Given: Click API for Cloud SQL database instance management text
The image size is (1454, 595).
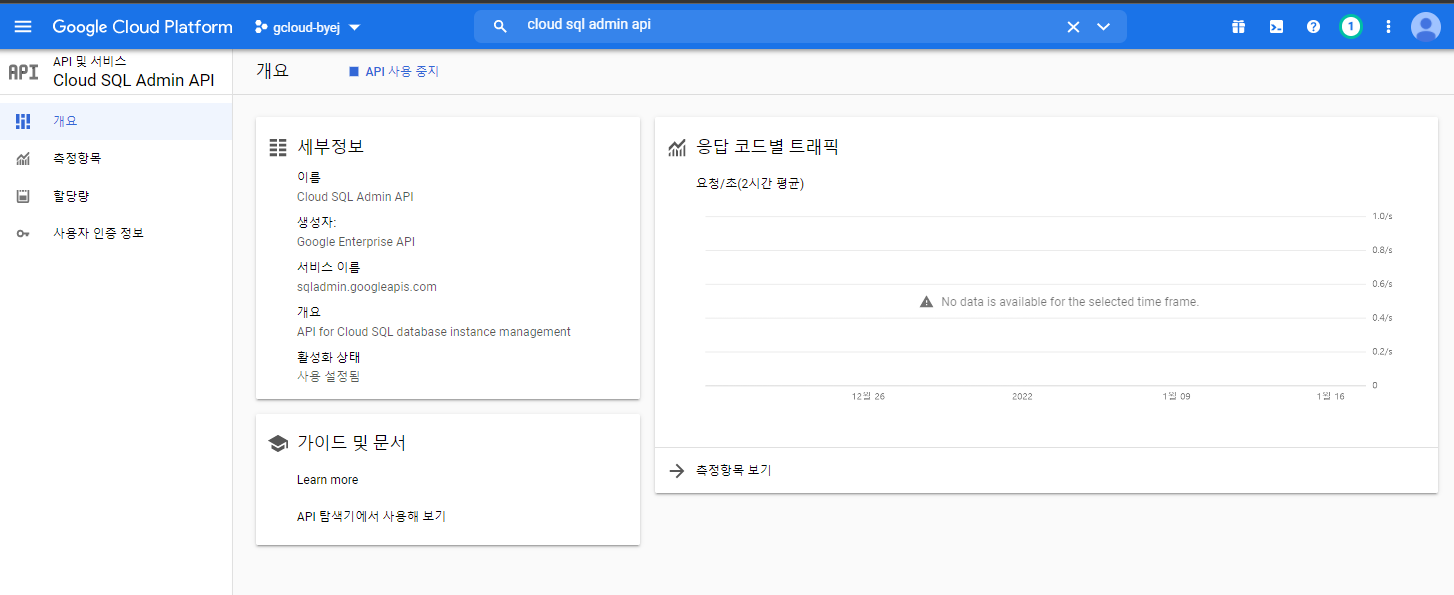Looking at the screenshot, I should (x=434, y=332).
